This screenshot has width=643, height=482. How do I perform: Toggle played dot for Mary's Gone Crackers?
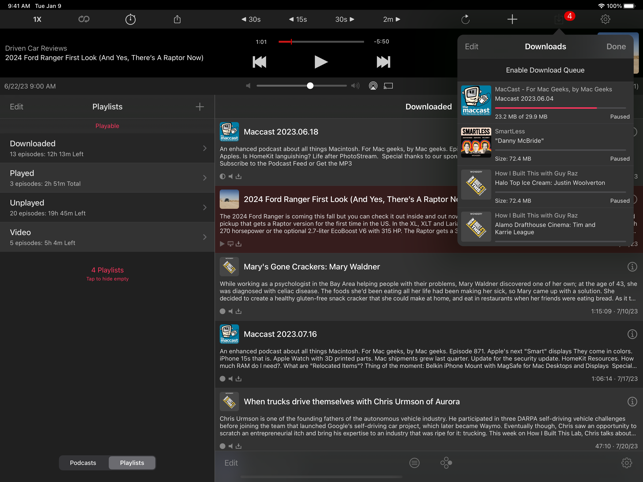coord(222,311)
